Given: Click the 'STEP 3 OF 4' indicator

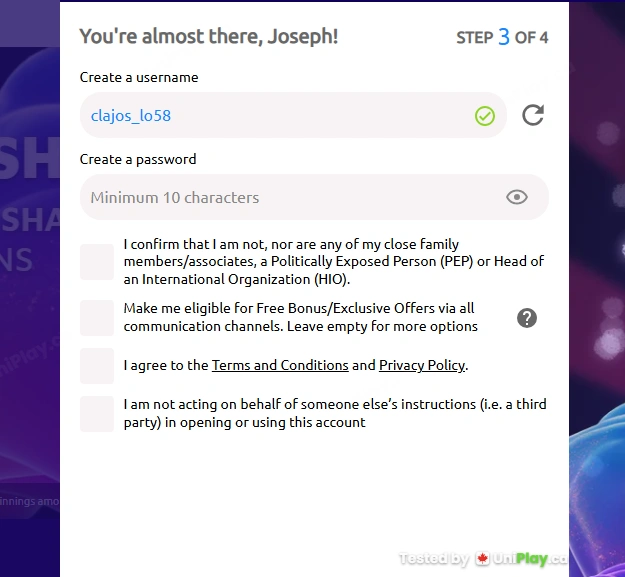Looking at the screenshot, I should [x=502, y=37].
